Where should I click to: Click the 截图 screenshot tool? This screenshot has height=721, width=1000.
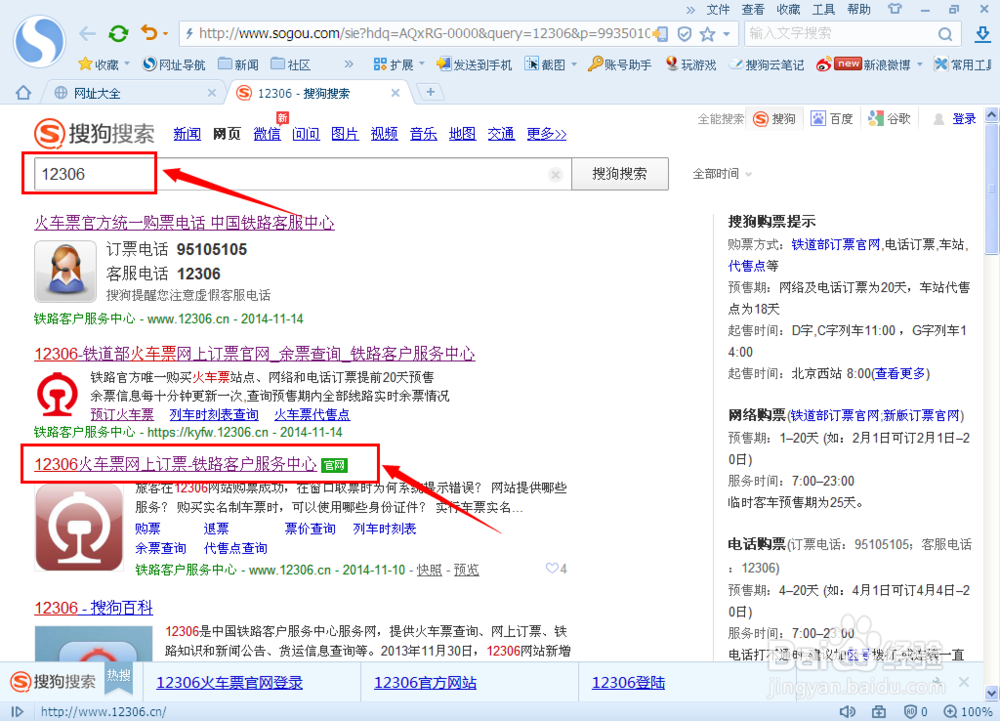coord(545,64)
